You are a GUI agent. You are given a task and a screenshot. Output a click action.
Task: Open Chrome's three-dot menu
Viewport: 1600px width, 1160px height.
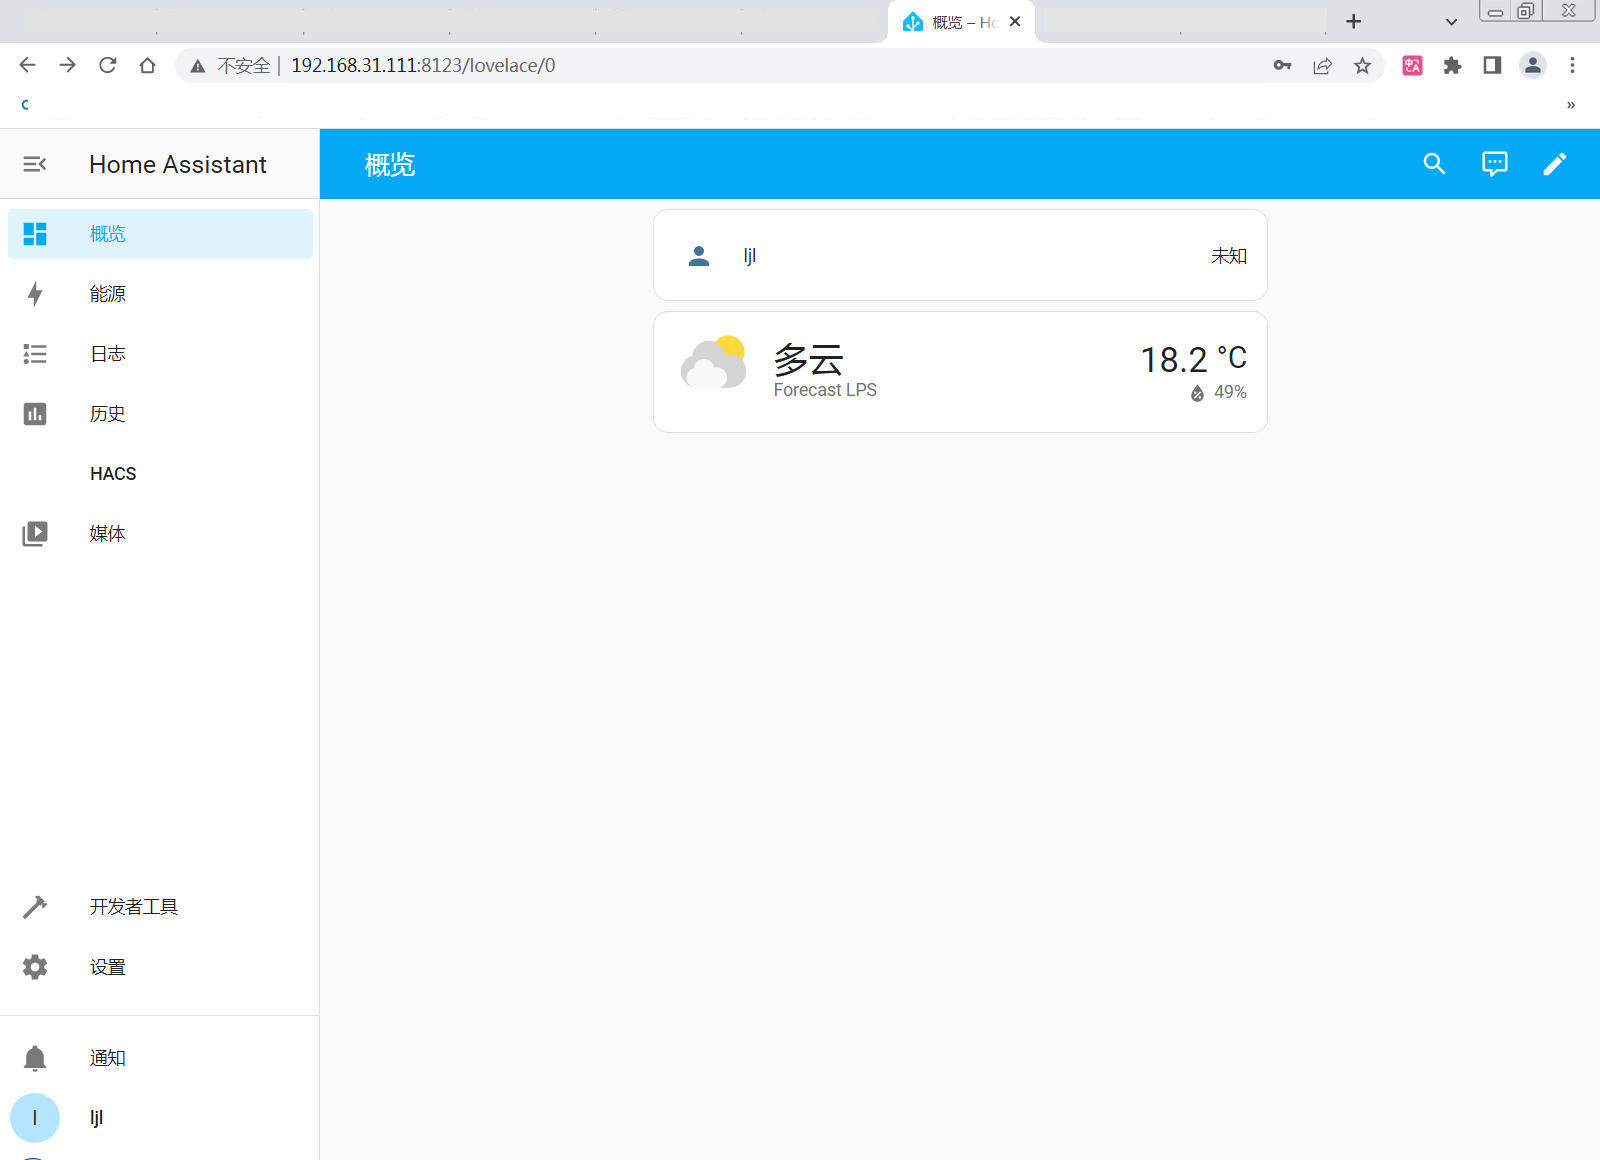coord(1572,65)
